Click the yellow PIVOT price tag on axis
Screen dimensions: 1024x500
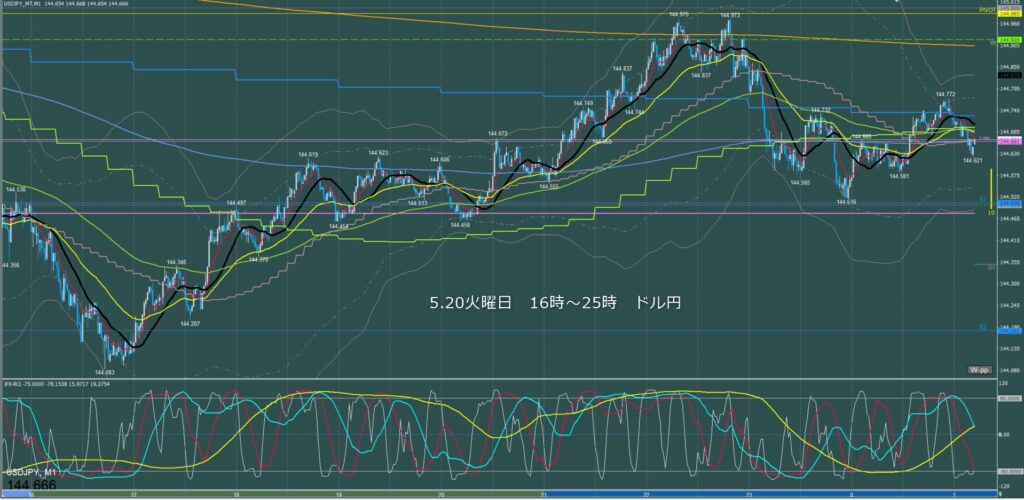pyautogui.click(x=1010, y=13)
